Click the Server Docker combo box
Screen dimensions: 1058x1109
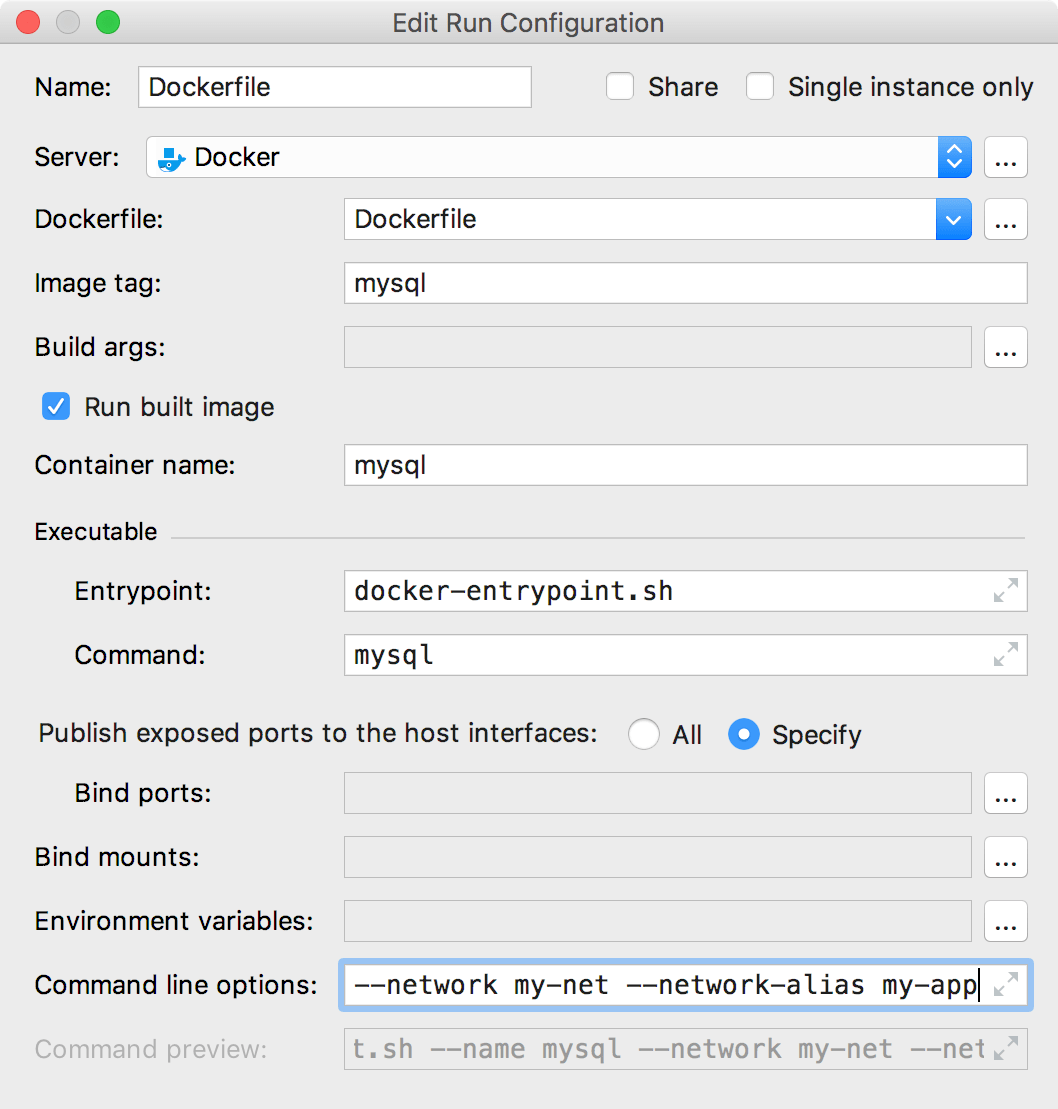point(559,157)
